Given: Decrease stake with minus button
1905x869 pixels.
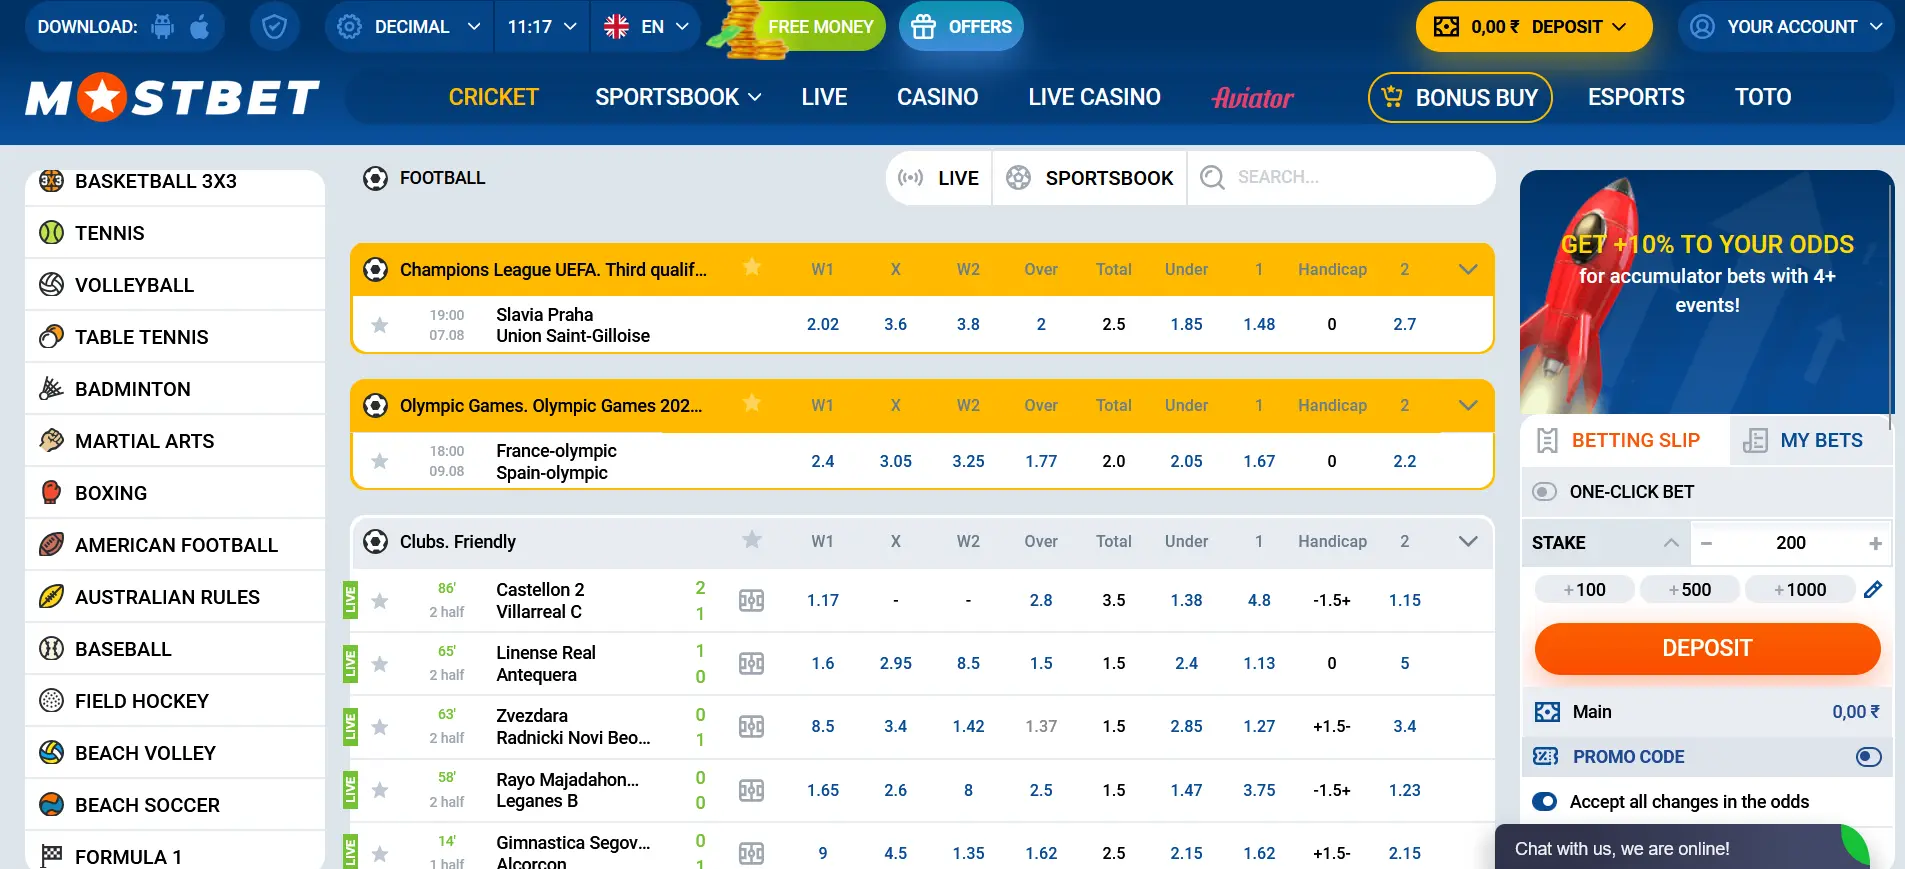Looking at the screenshot, I should pyautogui.click(x=1706, y=543).
